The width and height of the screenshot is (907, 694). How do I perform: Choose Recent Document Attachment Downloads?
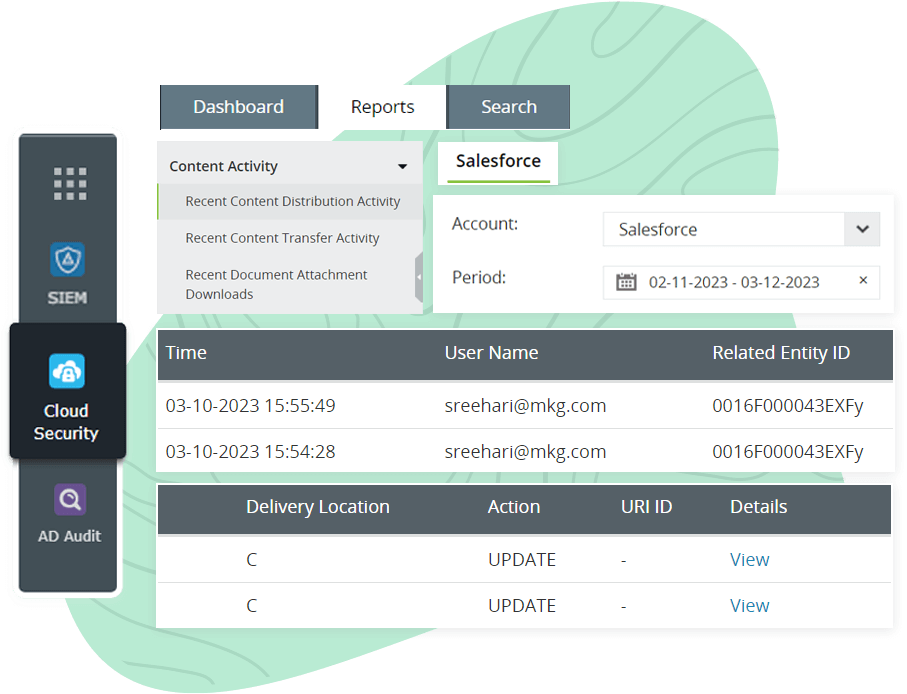click(x=276, y=284)
